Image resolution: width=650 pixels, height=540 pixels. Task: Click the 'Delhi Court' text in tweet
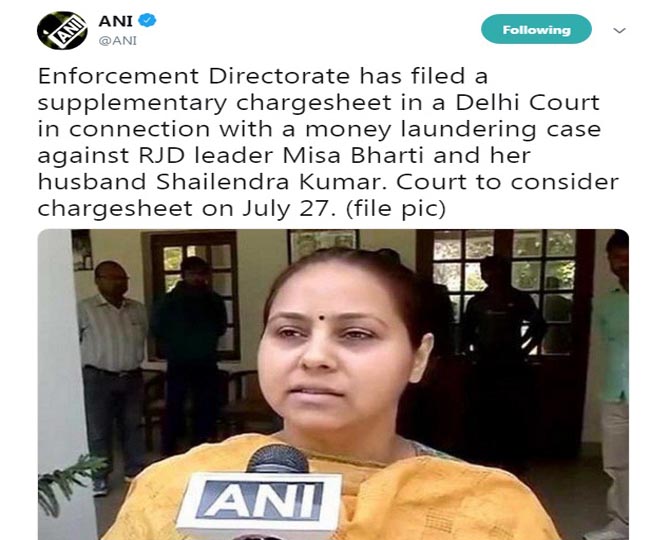[527, 102]
